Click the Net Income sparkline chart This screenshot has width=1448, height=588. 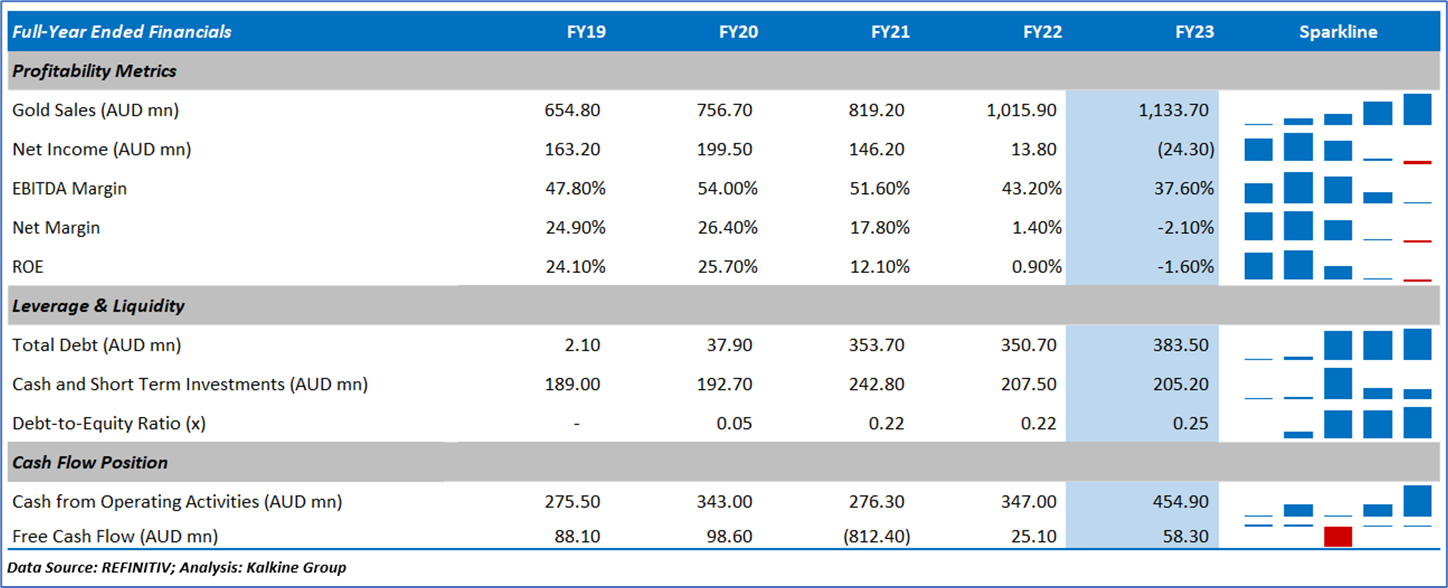pos(1337,150)
